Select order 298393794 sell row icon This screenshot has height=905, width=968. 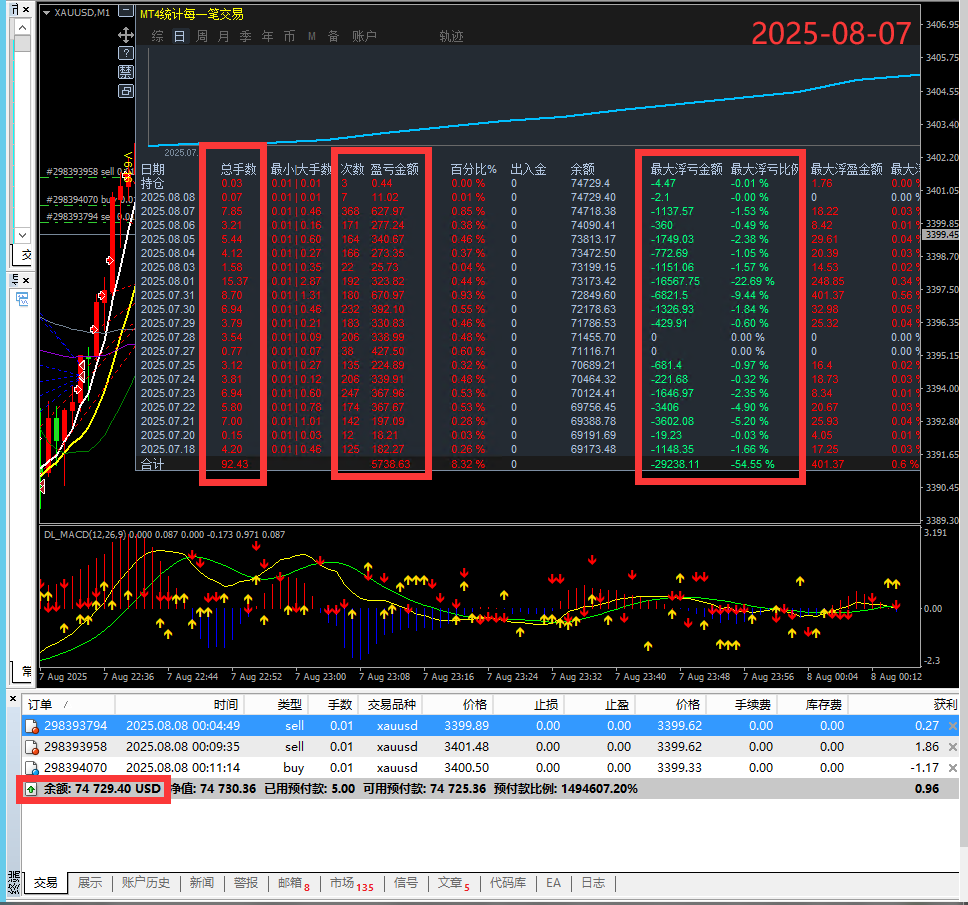31,727
